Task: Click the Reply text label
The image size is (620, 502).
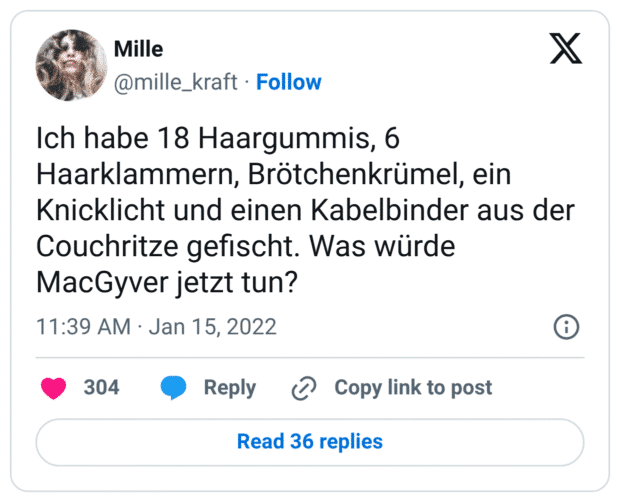Action: pyautogui.click(x=230, y=387)
